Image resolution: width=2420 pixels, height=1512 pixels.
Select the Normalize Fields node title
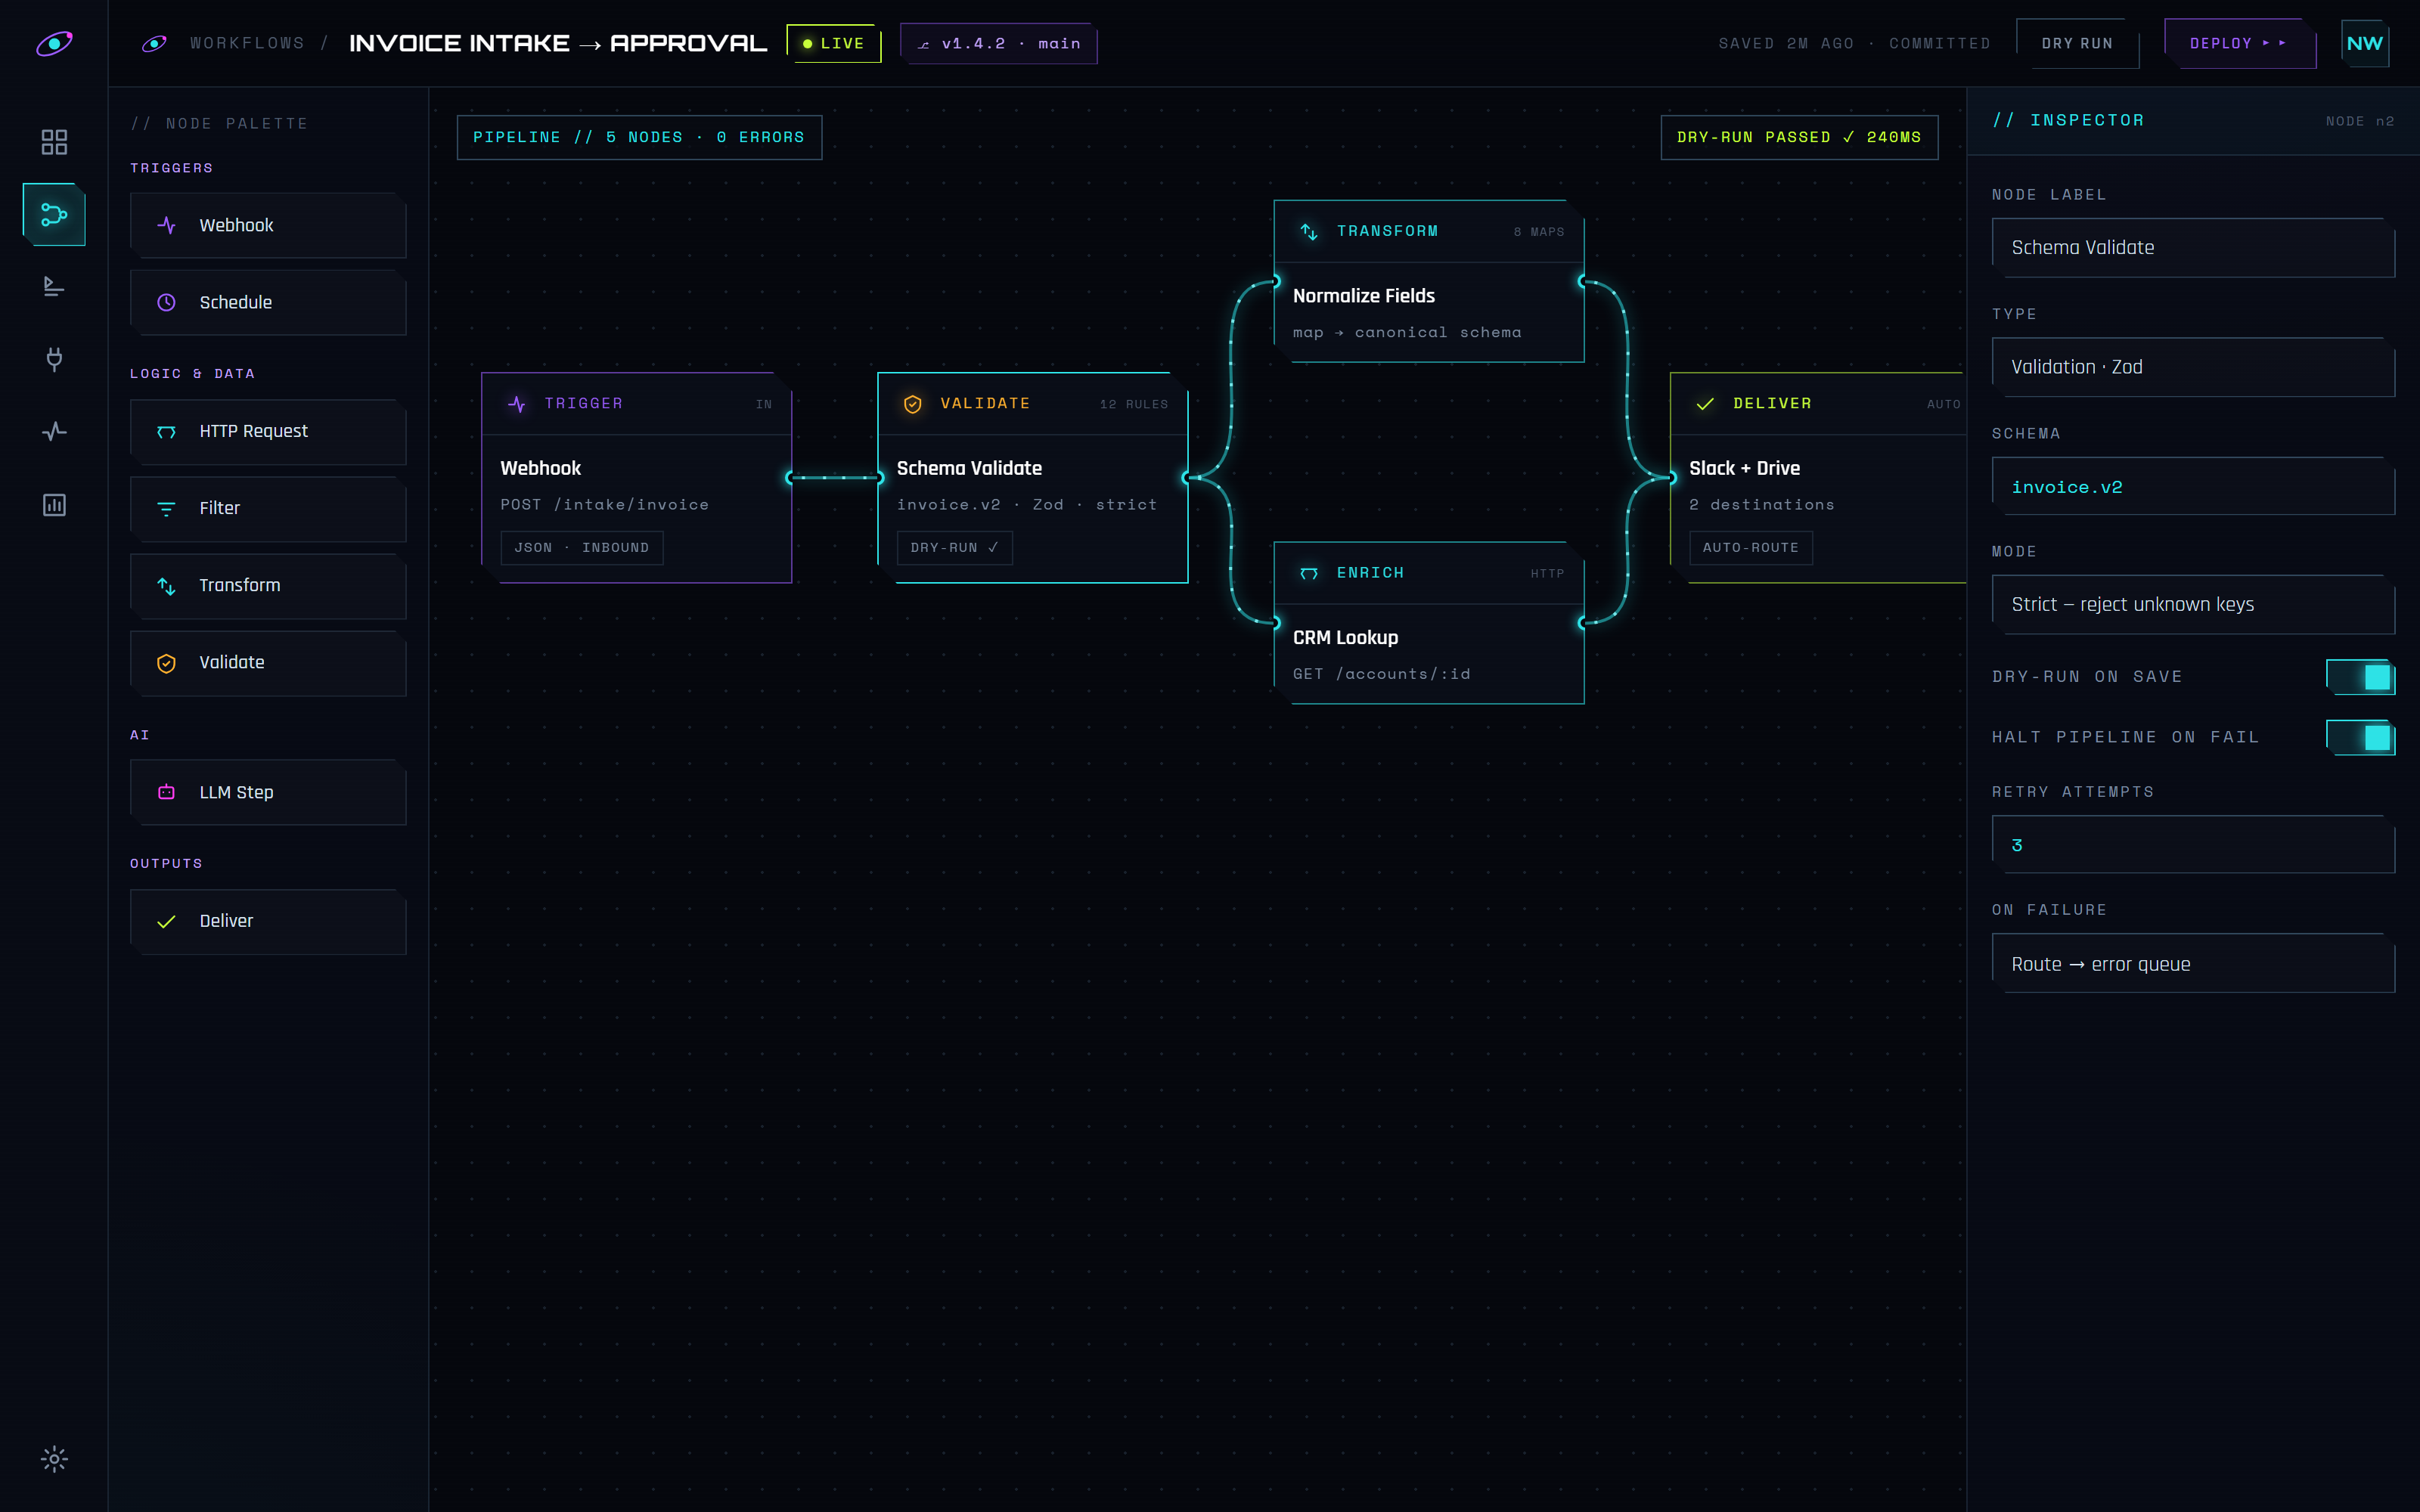click(1363, 296)
